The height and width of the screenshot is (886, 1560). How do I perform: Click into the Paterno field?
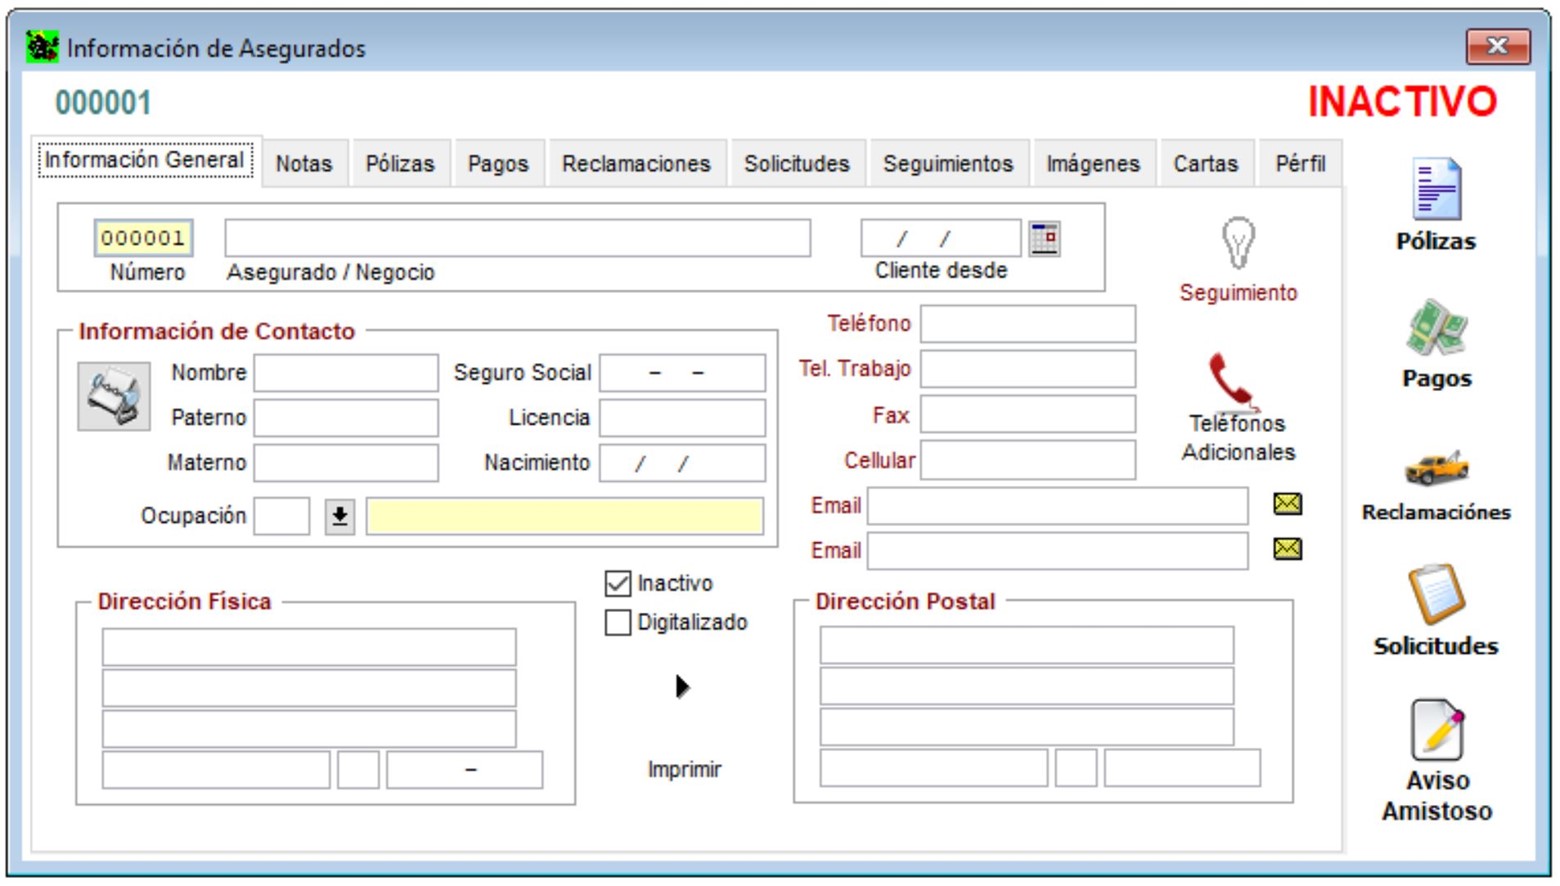(x=346, y=418)
